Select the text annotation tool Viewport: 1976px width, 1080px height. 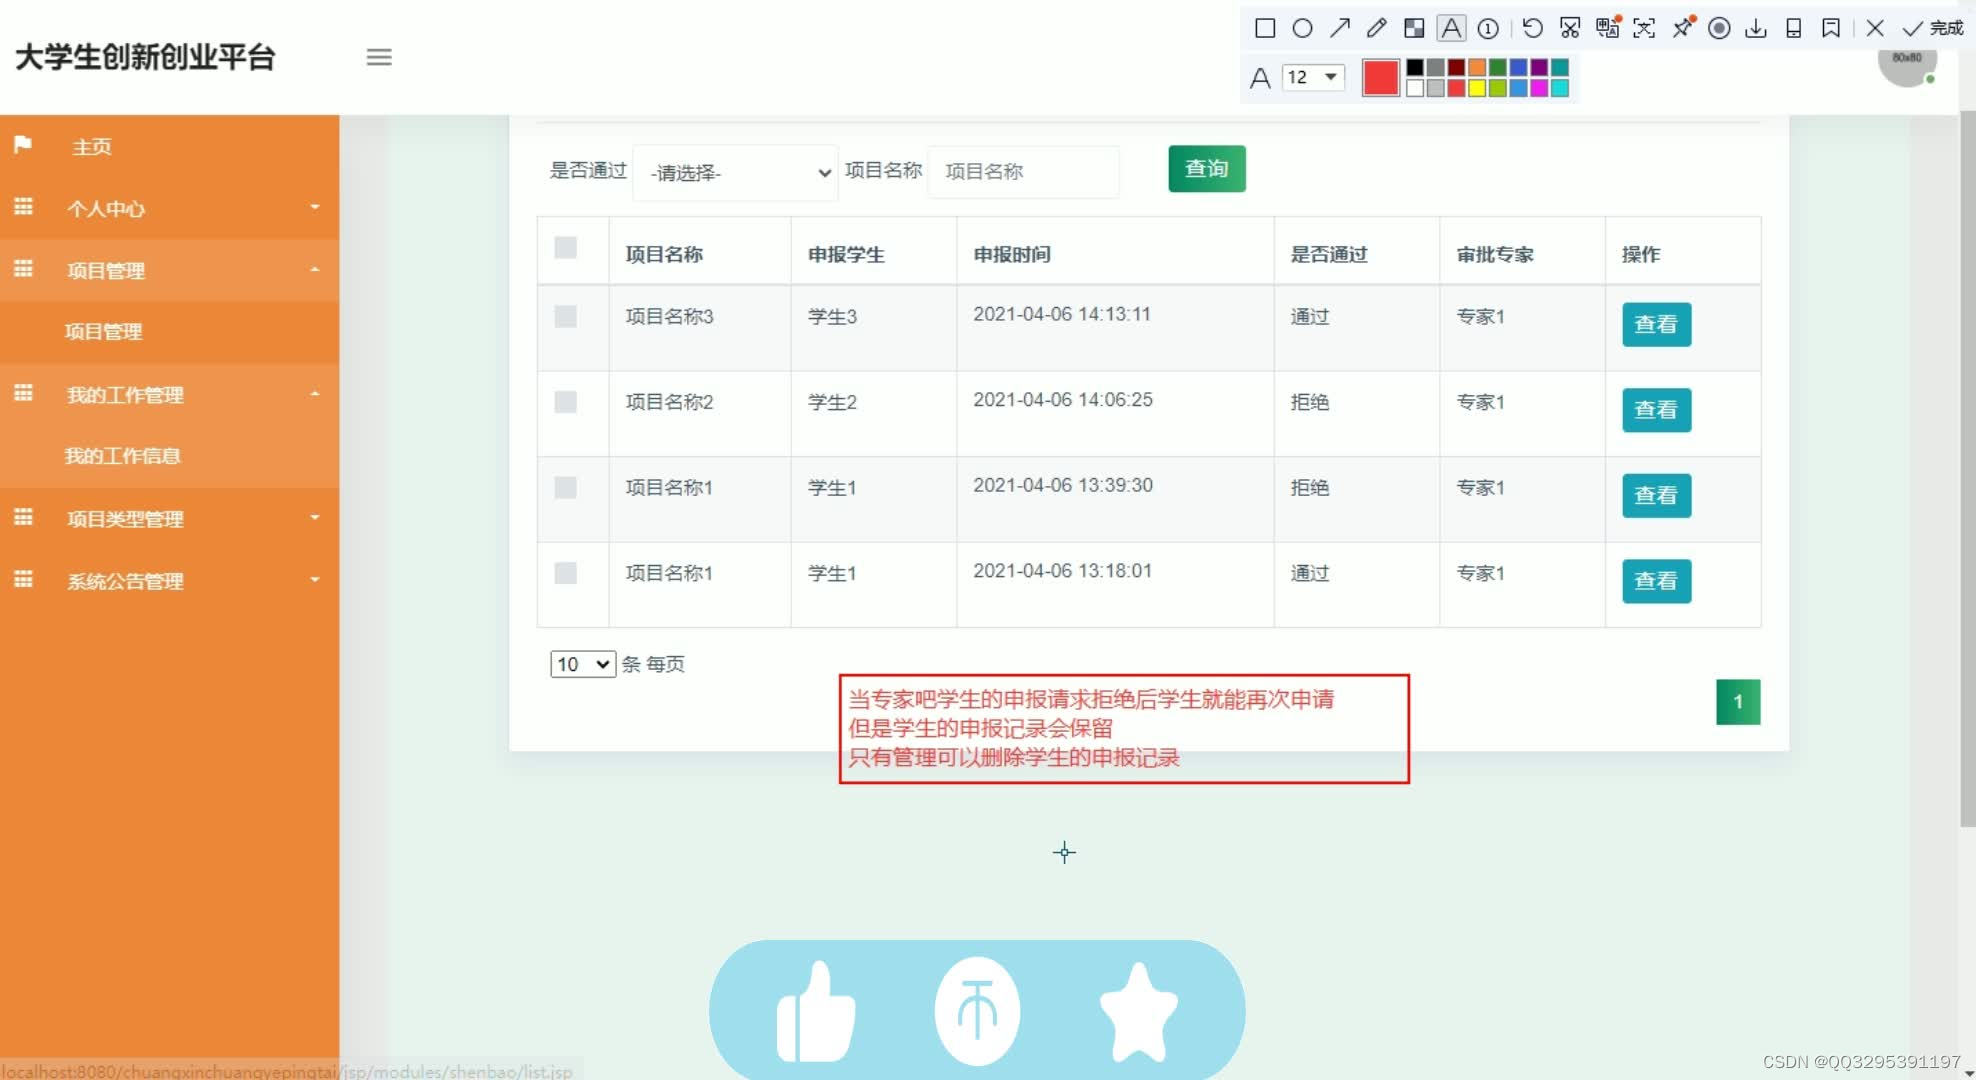pos(1451,28)
